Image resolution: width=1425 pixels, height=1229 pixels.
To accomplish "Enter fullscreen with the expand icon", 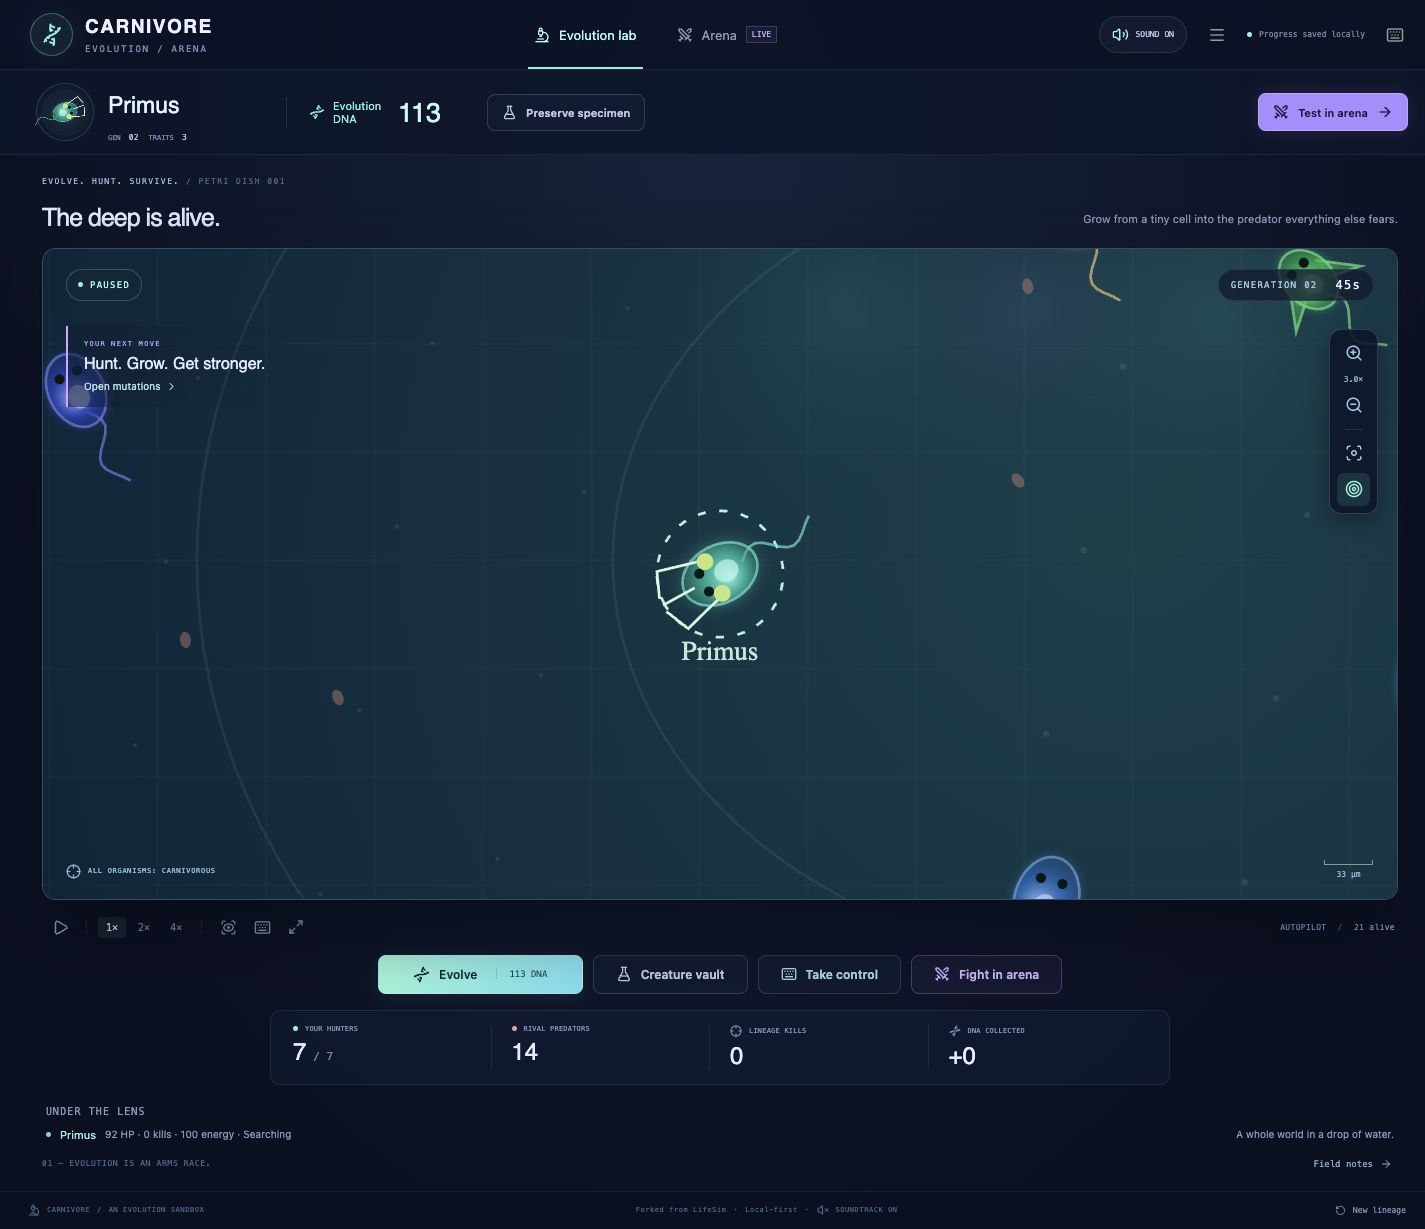I will tap(296, 927).
